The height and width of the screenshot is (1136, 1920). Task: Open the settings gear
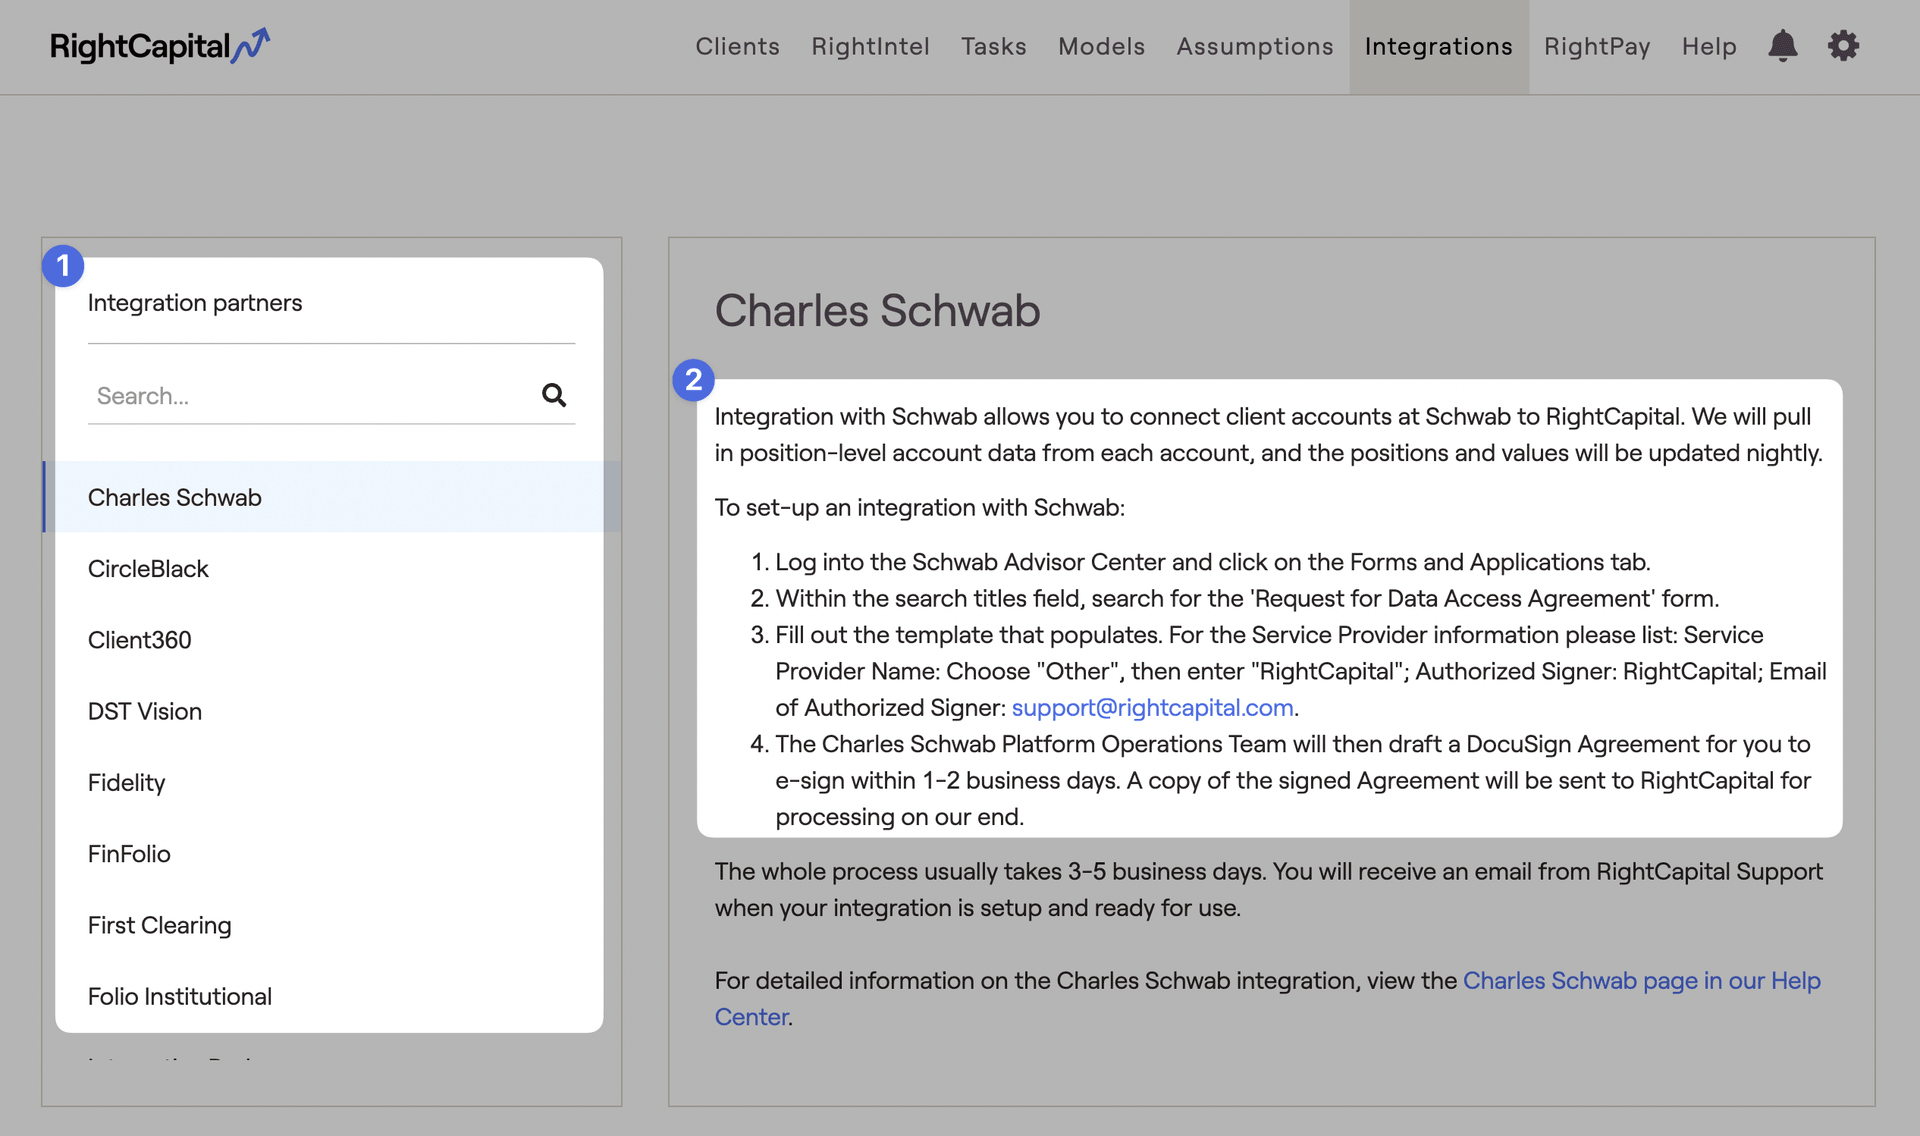[x=1843, y=46]
